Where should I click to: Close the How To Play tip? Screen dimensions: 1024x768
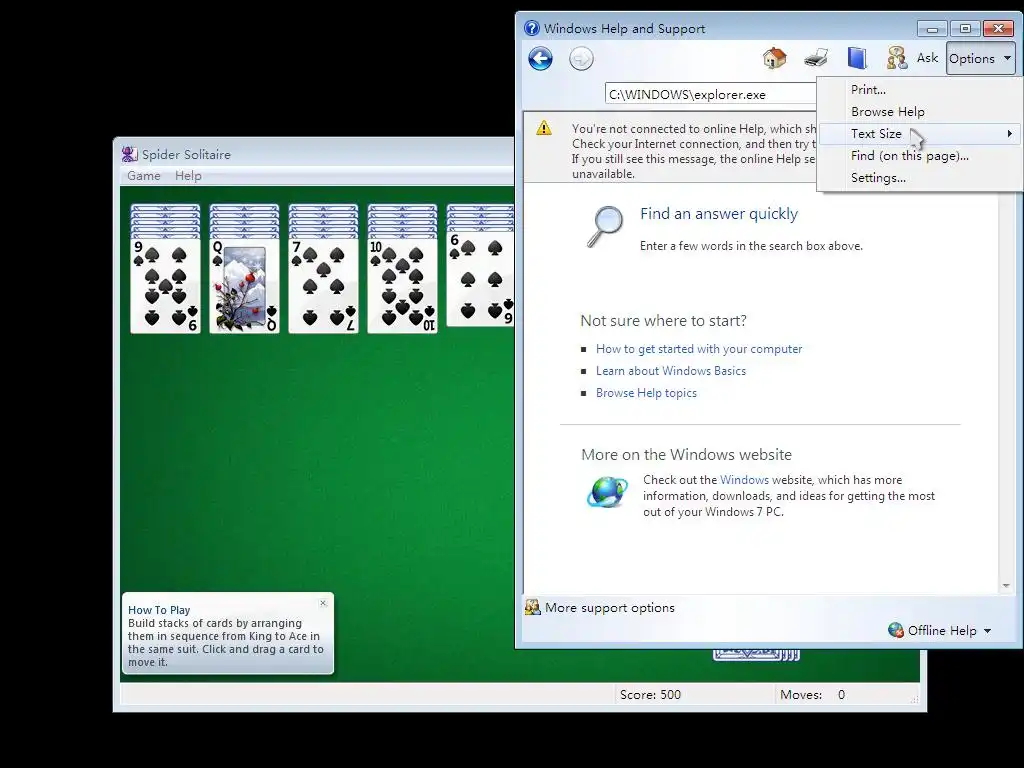323,603
